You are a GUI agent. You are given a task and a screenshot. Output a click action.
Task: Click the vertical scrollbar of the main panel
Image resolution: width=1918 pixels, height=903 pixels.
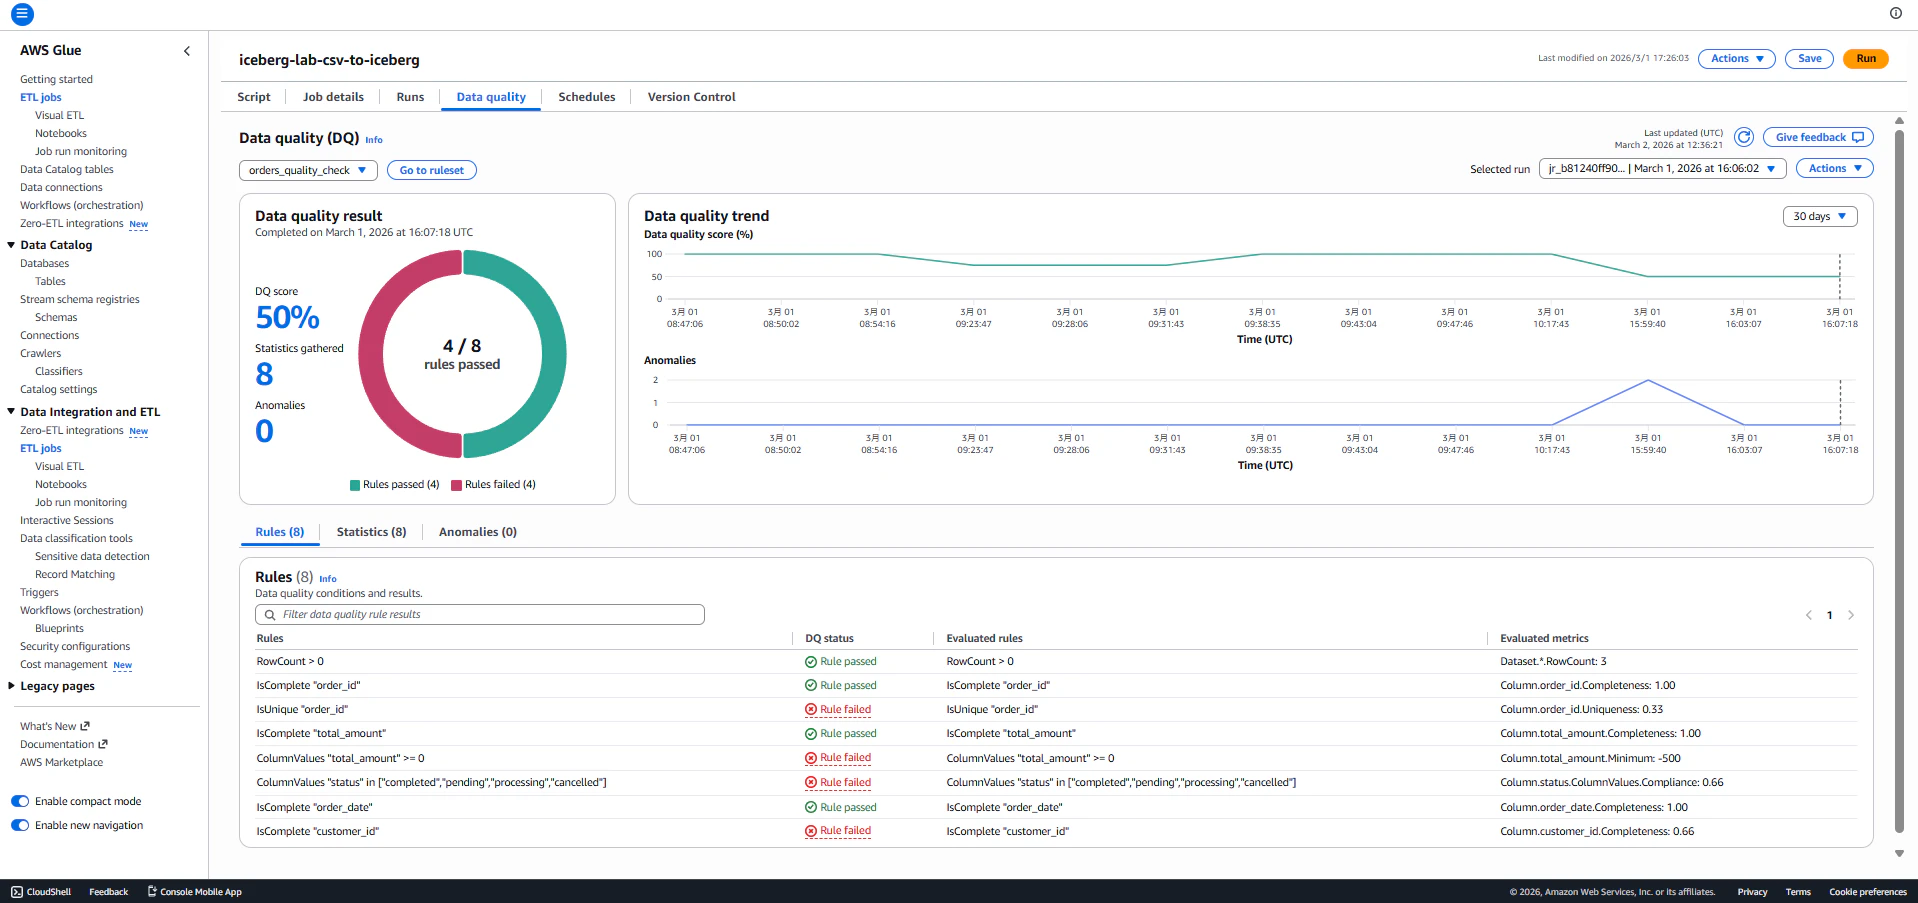pyautogui.click(x=1899, y=480)
